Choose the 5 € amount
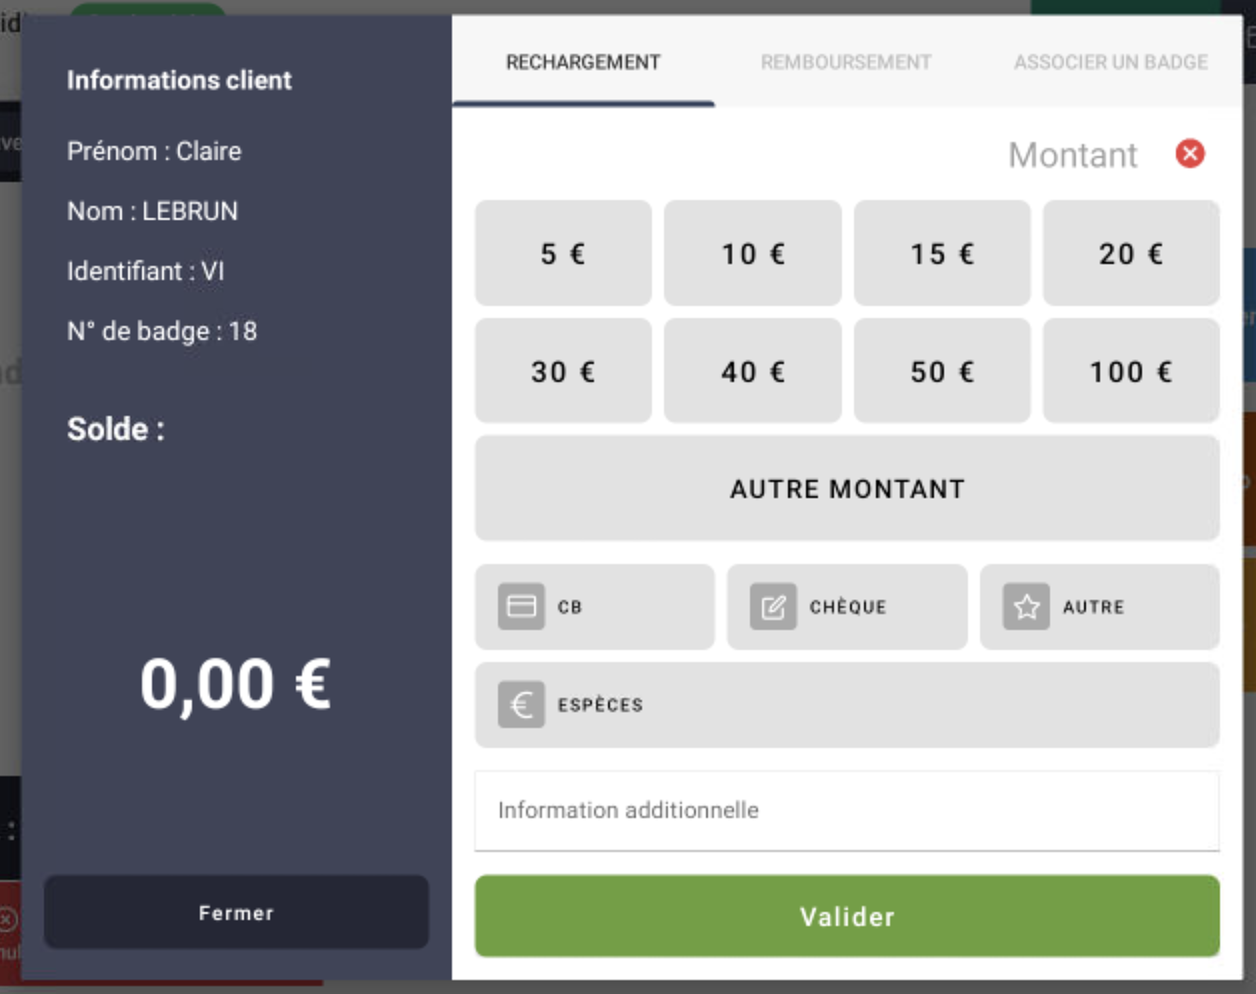 point(563,253)
